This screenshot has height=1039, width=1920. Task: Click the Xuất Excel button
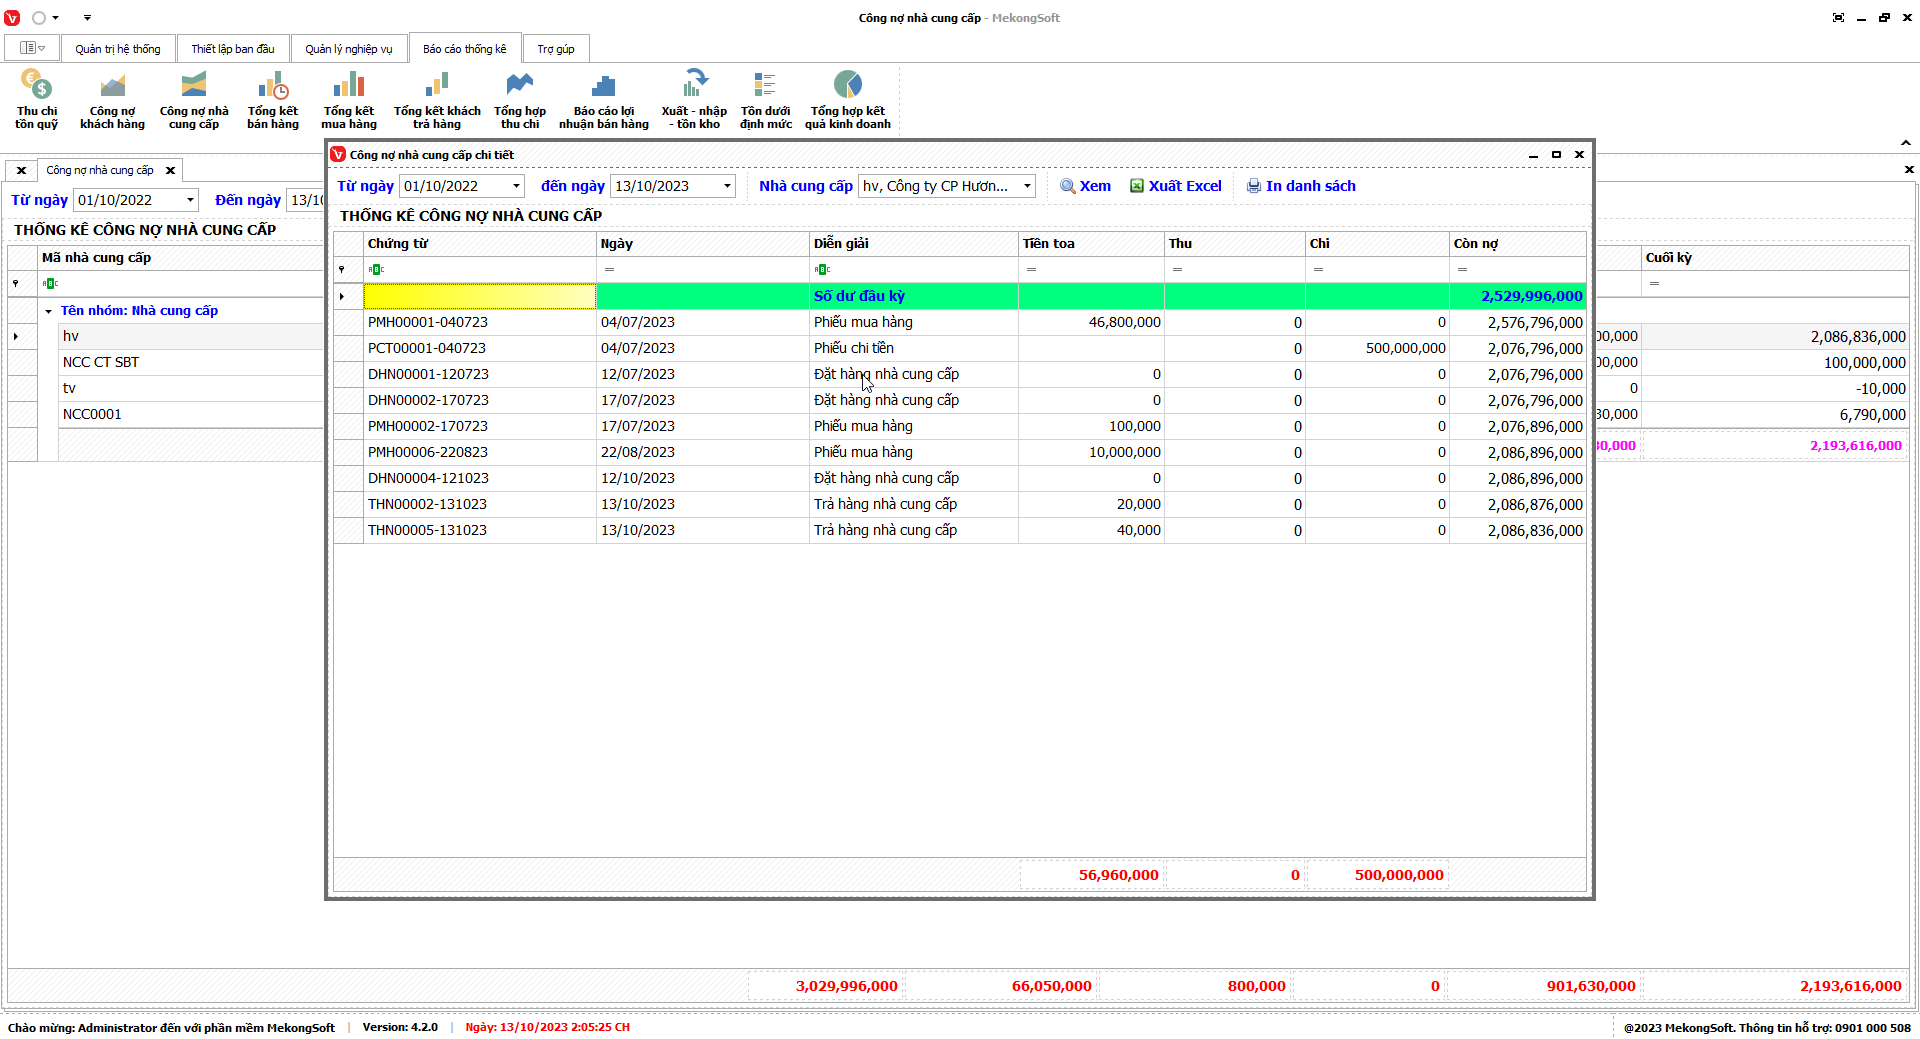[x=1175, y=186]
